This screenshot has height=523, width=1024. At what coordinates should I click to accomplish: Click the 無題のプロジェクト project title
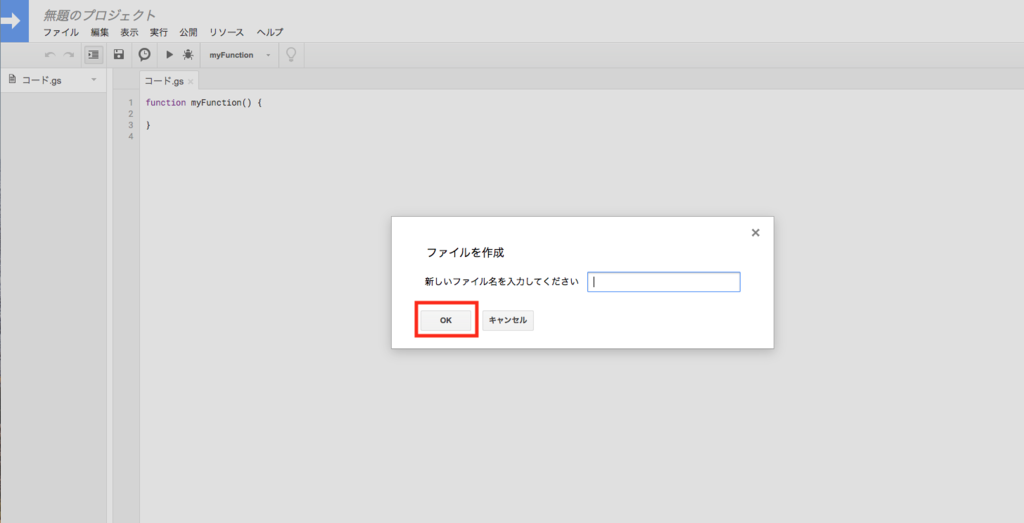(99, 15)
